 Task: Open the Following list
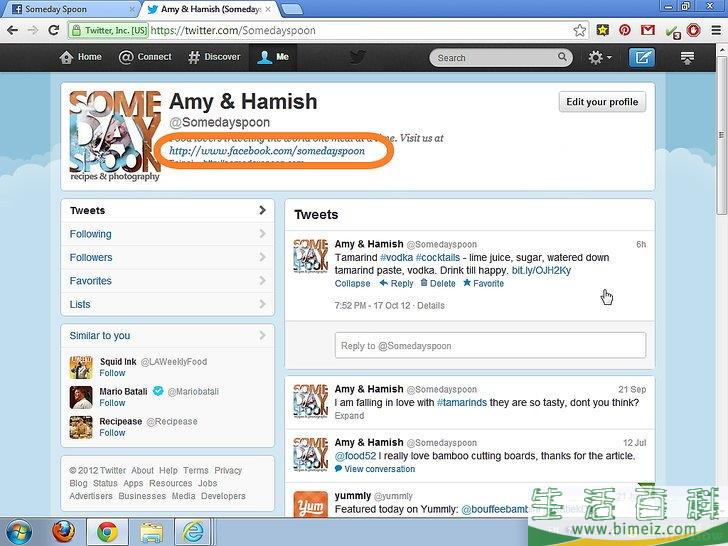(168, 234)
